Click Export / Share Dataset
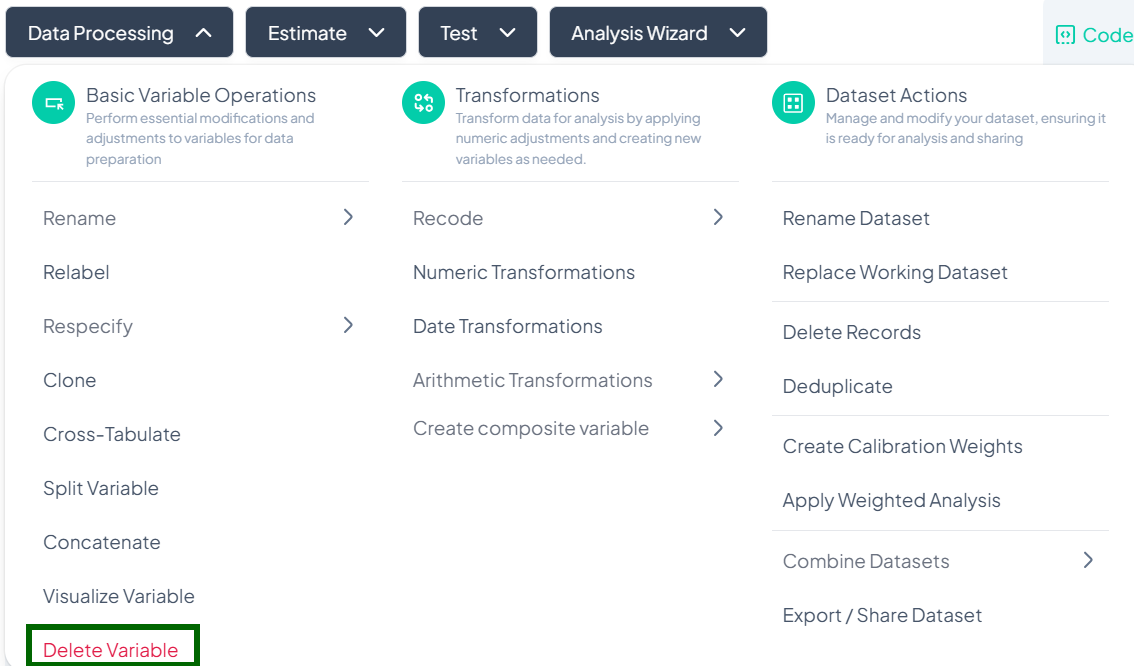The image size is (1134, 666). pyautogui.click(x=882, y=615)
